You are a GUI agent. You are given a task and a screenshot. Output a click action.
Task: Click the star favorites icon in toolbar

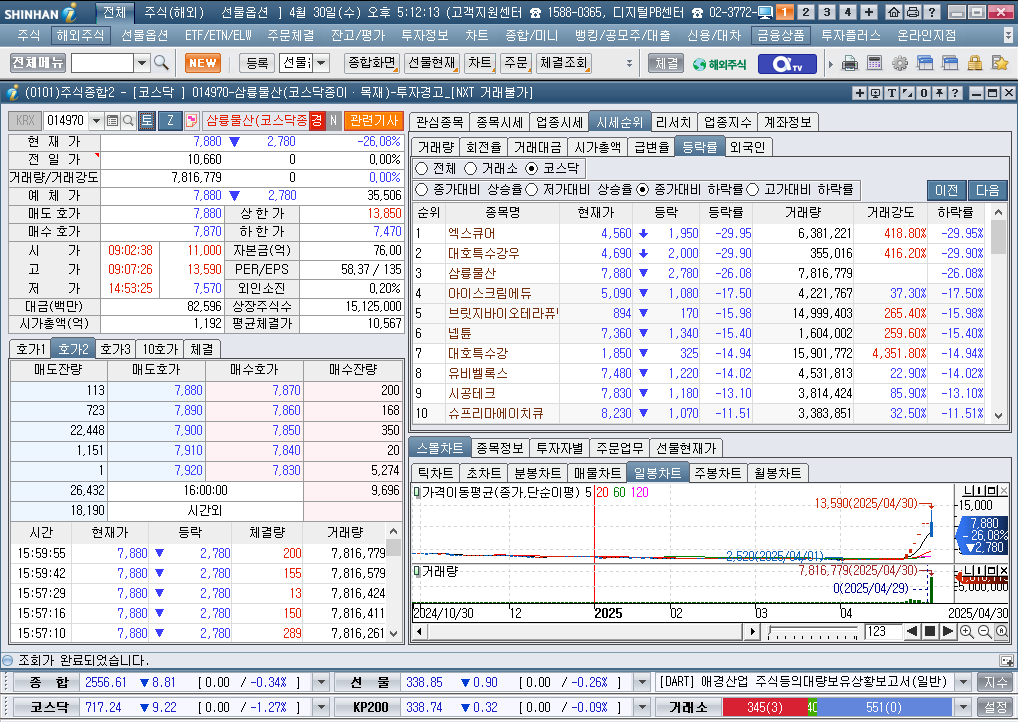pyautogui.click(x=1000, y=64)
